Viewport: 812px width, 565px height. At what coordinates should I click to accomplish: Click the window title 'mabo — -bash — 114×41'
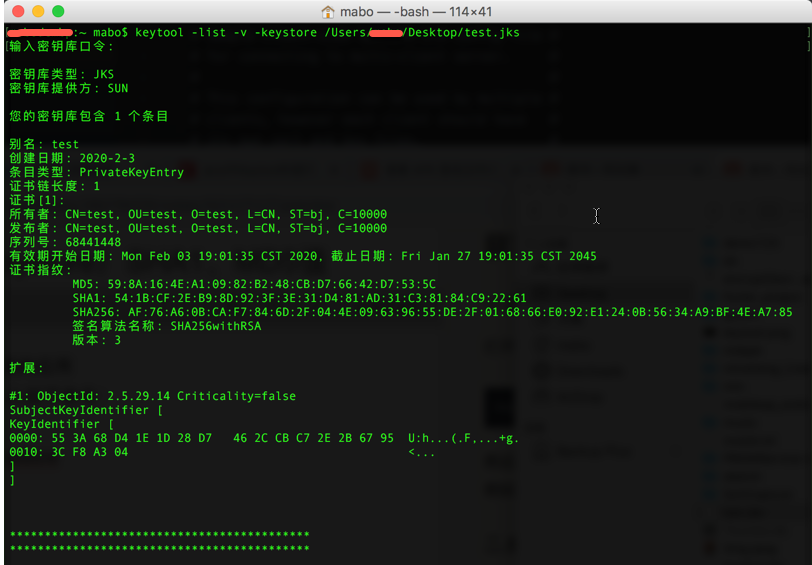pyautogui.click(x=416, y=11)
